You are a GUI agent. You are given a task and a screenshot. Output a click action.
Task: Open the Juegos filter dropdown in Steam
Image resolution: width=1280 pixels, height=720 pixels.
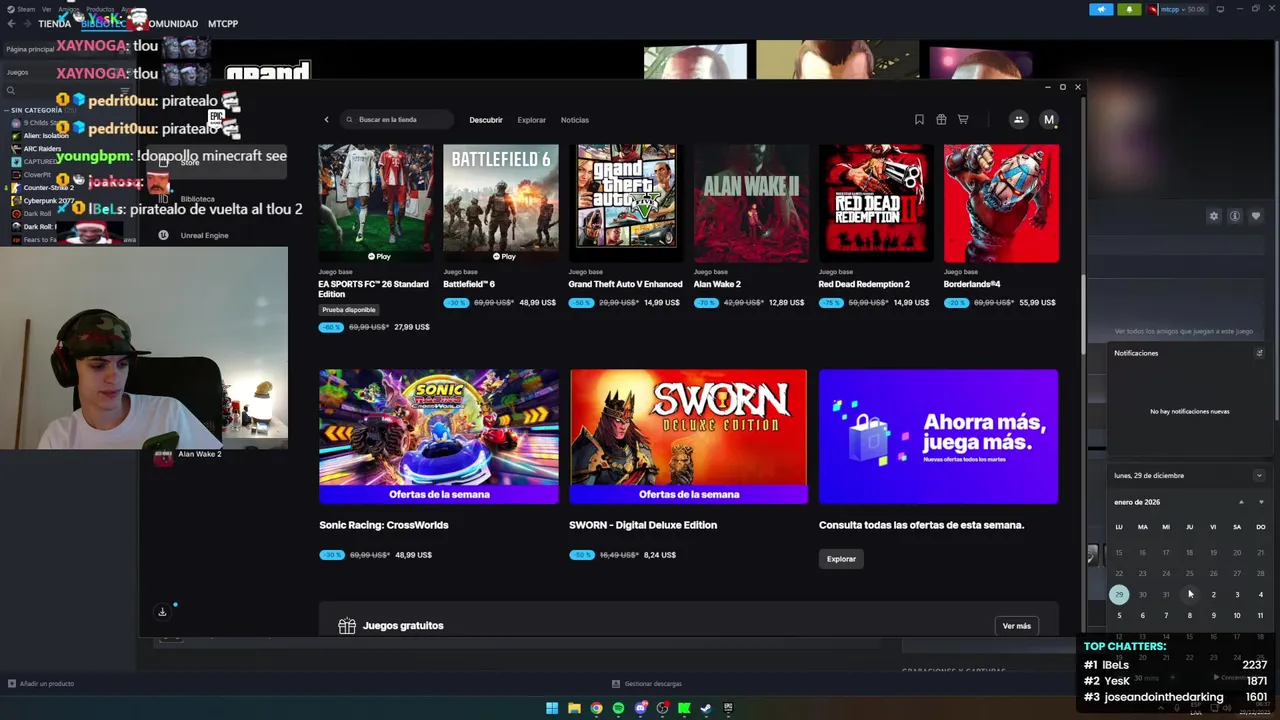[68, 72]
